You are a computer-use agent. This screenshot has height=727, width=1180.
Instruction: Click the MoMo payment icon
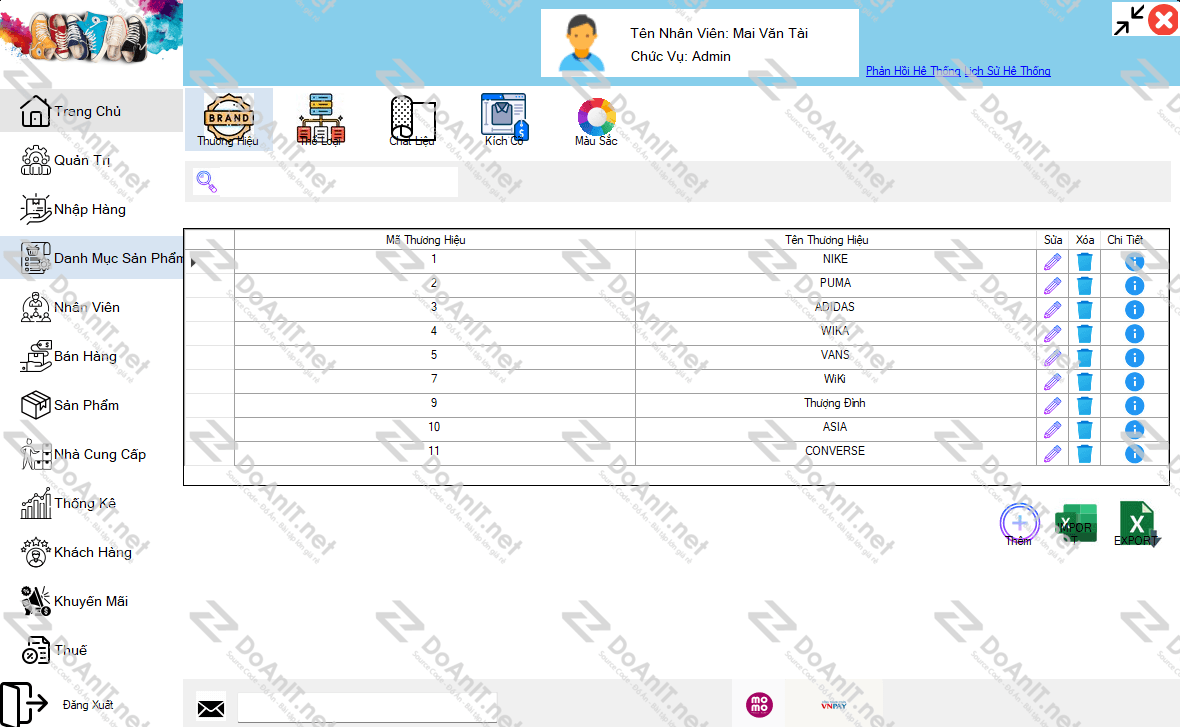coord(759,704)
